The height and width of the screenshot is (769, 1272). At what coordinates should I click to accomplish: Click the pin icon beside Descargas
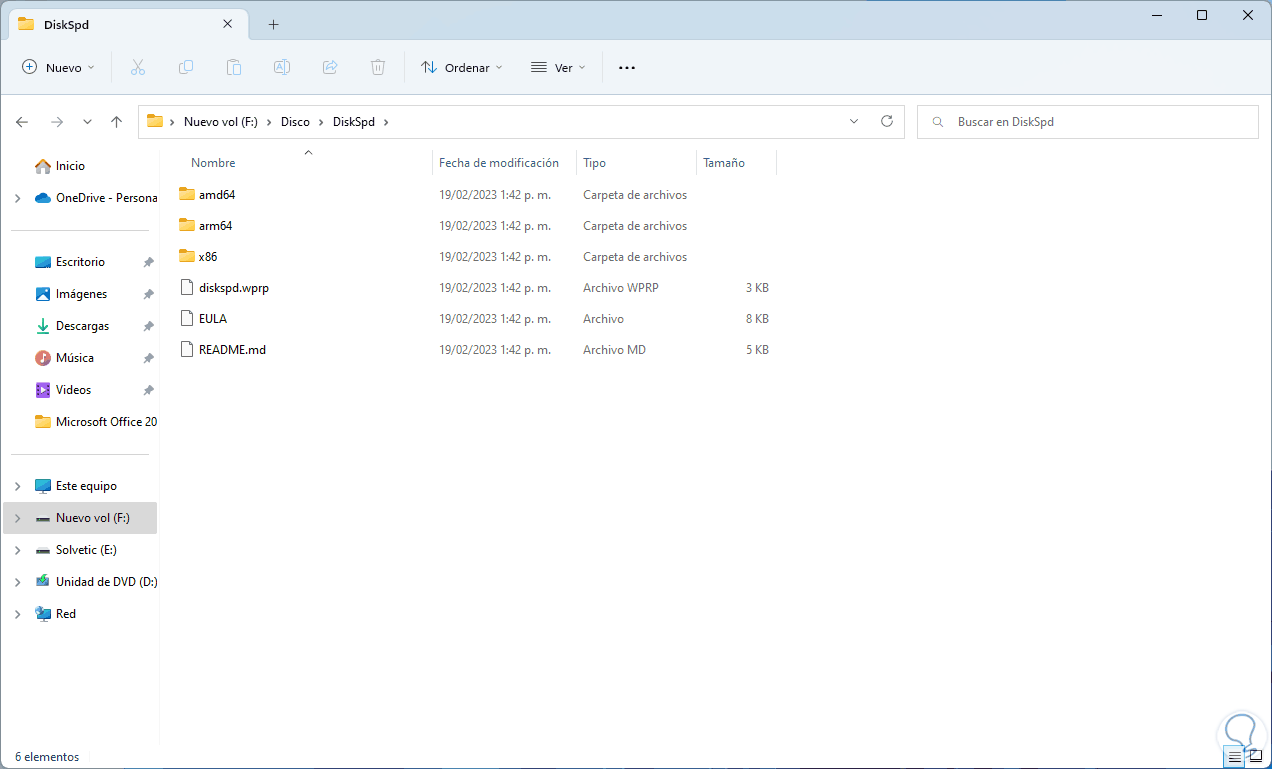point(148,326)
